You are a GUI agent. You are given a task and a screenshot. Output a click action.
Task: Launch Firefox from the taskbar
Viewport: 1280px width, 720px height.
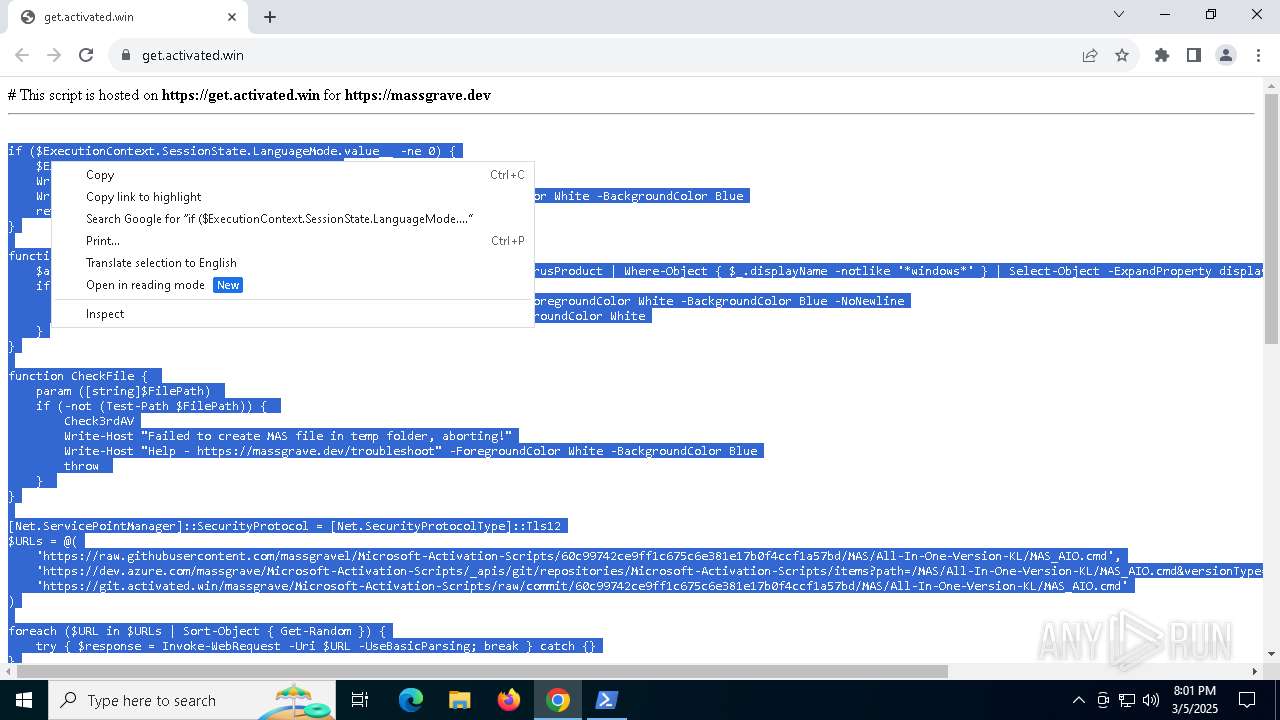[509, 700]
